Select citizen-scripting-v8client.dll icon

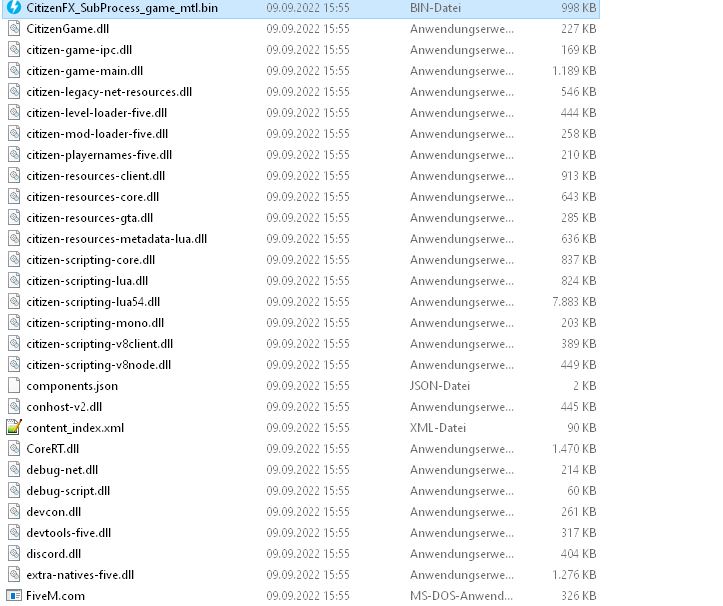[x=14, y=344]
